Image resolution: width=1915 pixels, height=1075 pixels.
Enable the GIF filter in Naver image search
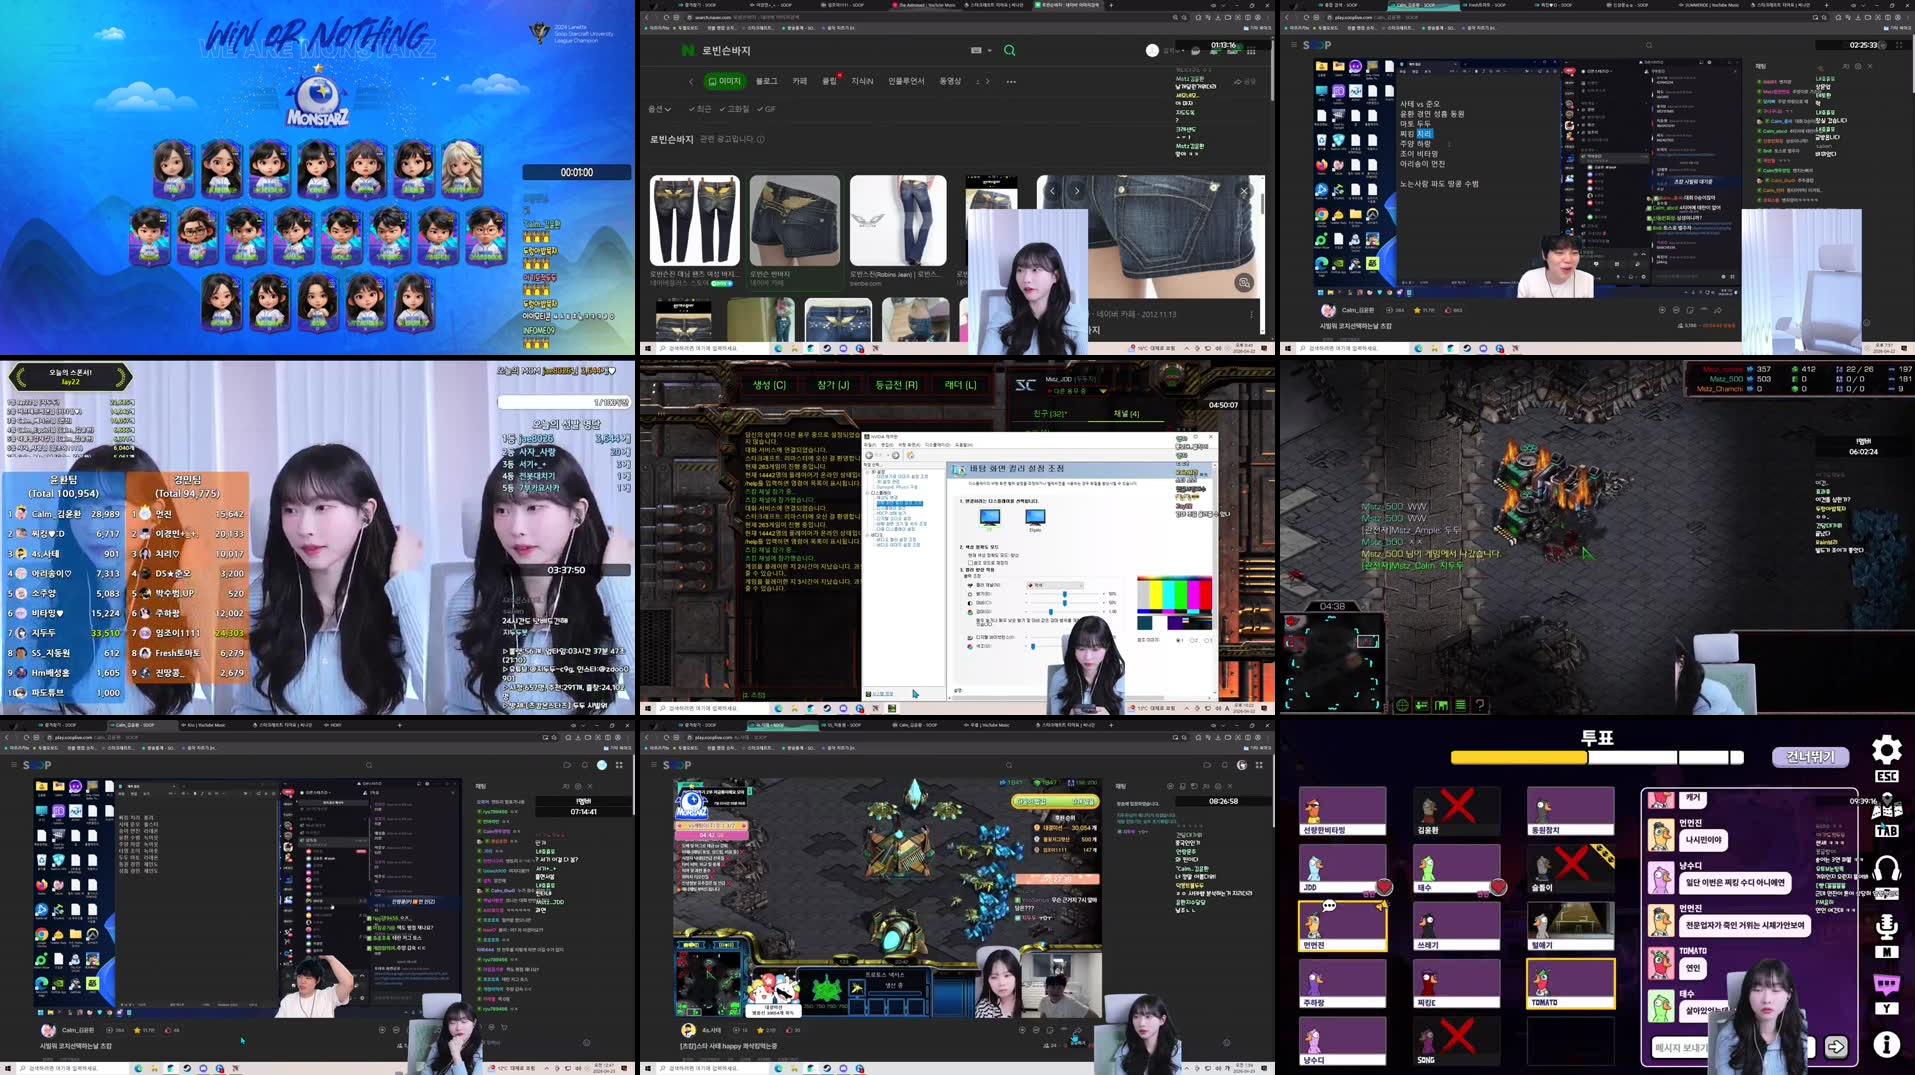pos(766,110)
